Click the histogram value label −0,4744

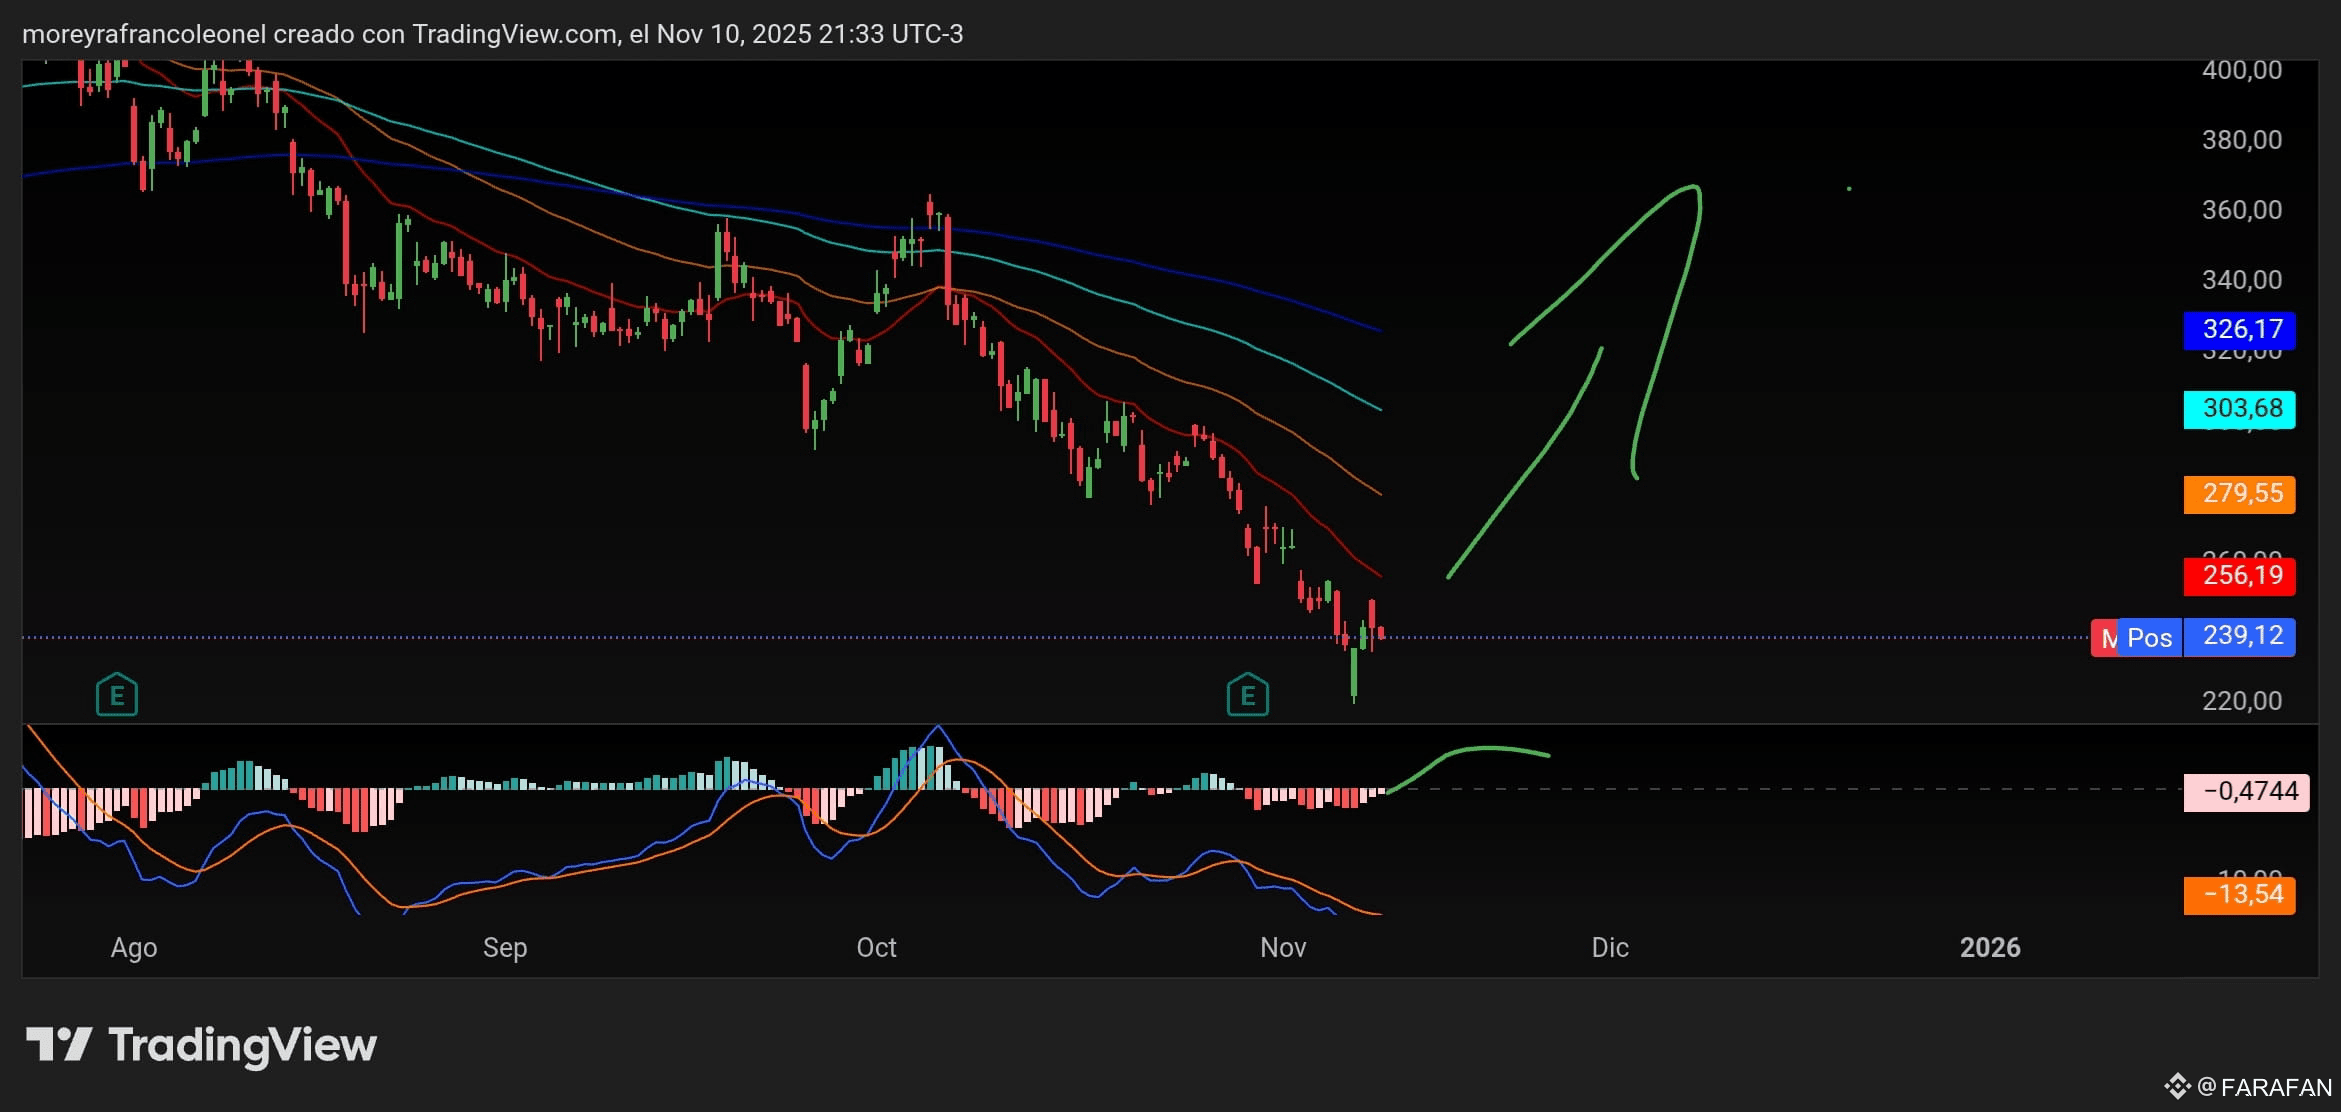(x=2246, y=791)
